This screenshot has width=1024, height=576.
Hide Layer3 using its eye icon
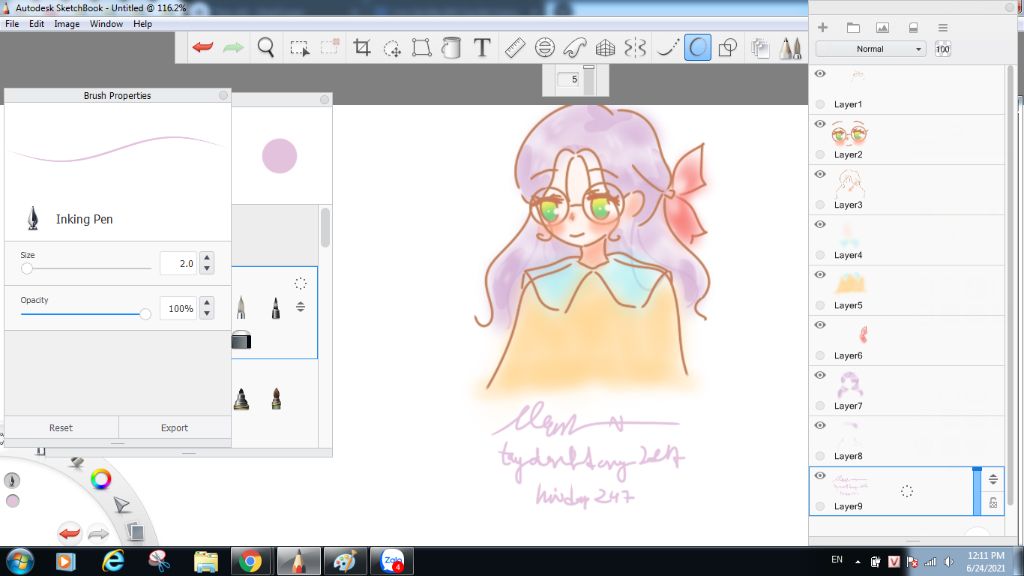pos(820,174)
